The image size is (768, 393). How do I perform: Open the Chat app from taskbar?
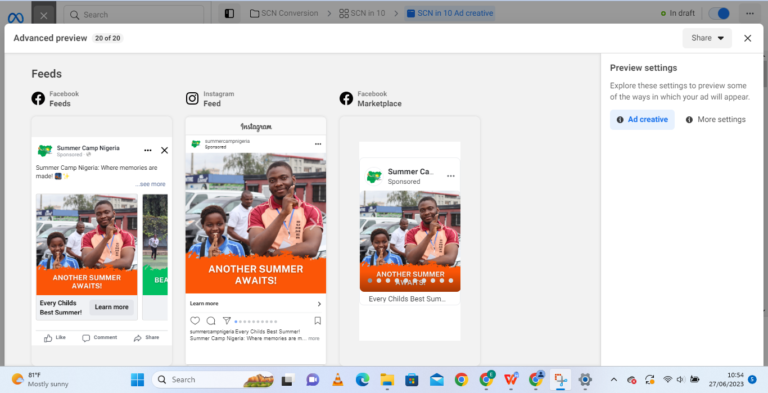[312, 380]
